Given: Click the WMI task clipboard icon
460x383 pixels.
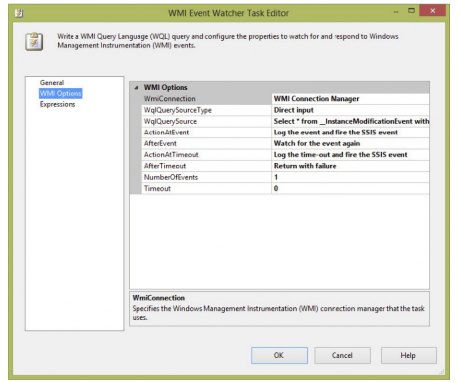Looking at the screenshot, I should pyautogui.click(x=34, y=41).
